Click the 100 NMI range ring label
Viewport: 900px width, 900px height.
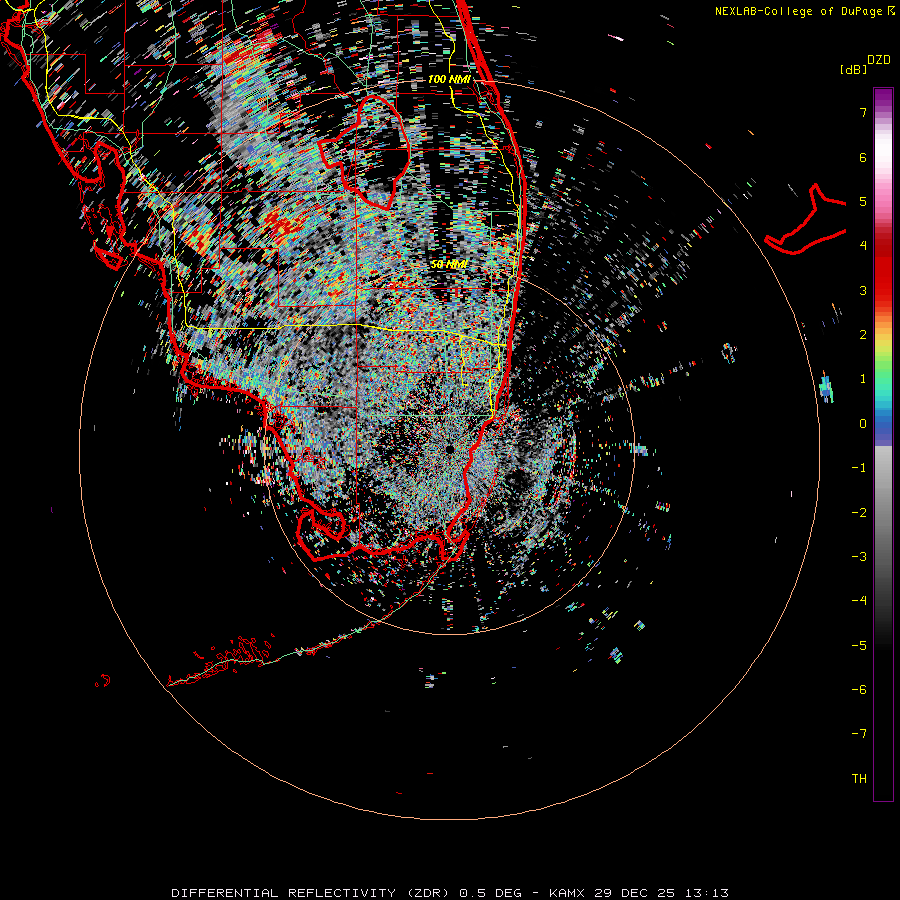tap(449, 79)
